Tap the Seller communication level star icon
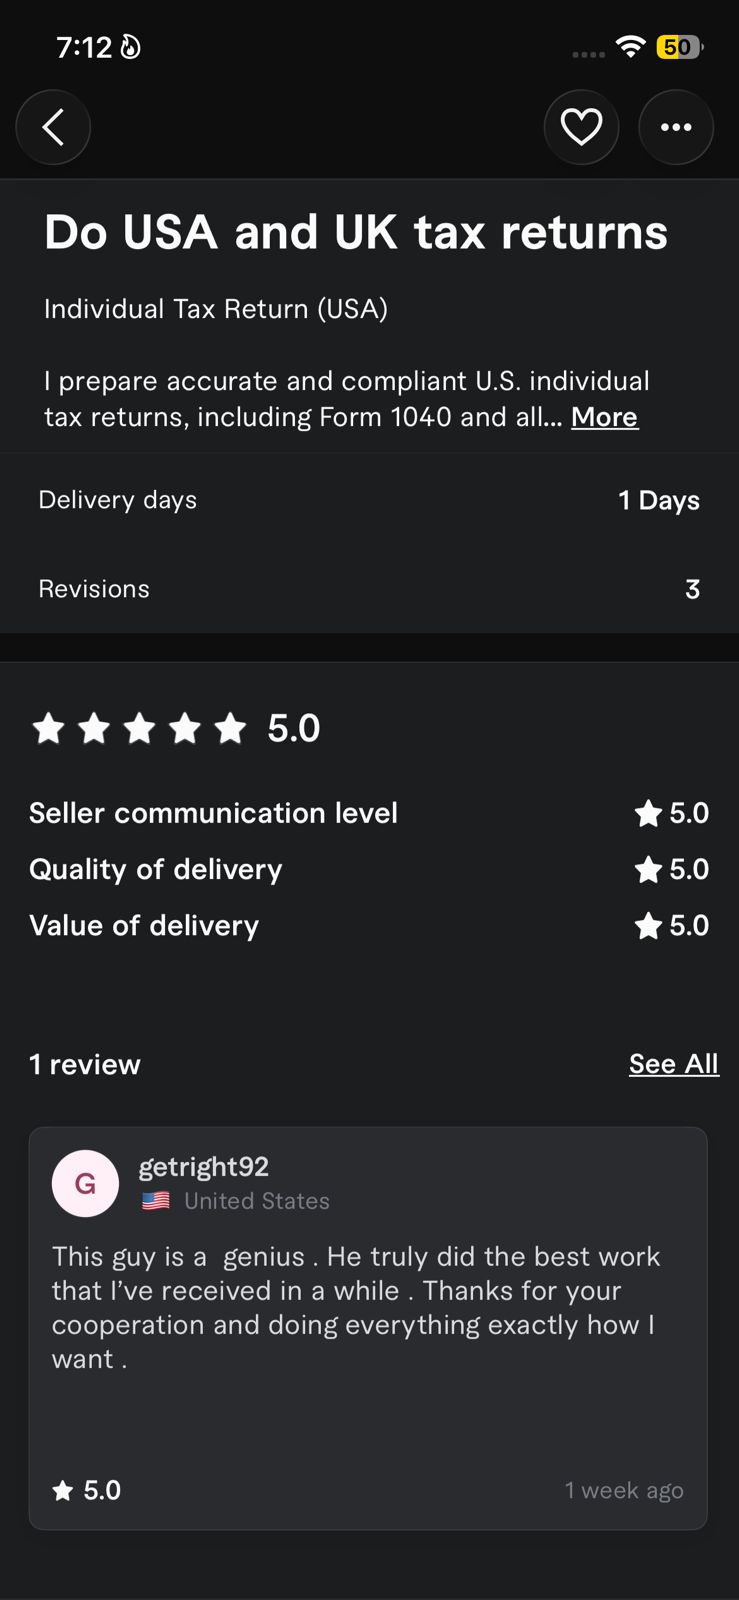The width and height of the screenshot is (739, 1600). 648,814
